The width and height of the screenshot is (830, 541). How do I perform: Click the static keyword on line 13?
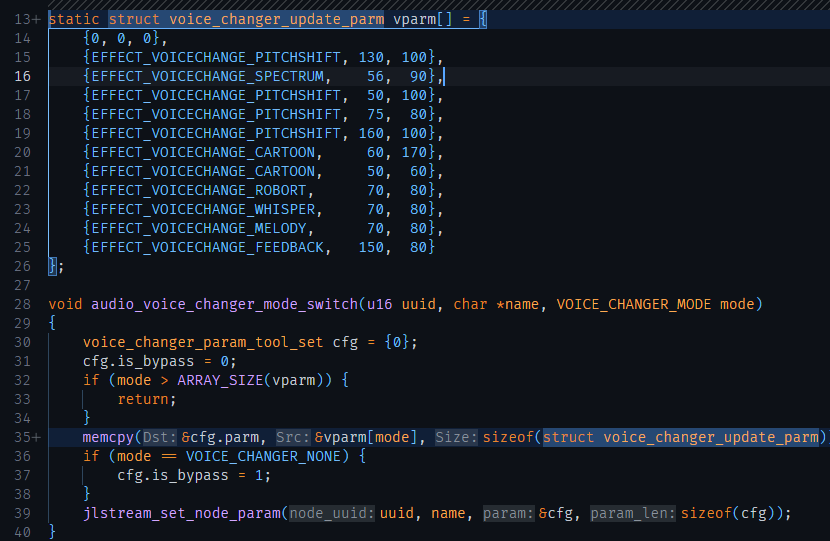[x=74, y=20]
